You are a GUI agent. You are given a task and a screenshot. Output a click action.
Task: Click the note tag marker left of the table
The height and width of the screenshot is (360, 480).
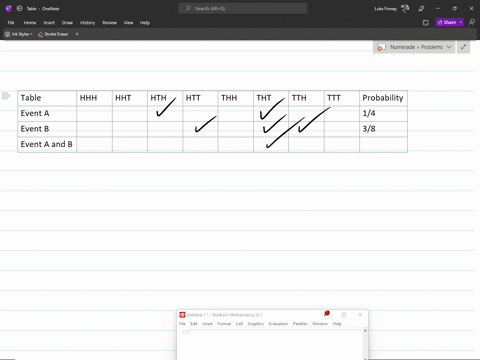[x=6, y=96]
